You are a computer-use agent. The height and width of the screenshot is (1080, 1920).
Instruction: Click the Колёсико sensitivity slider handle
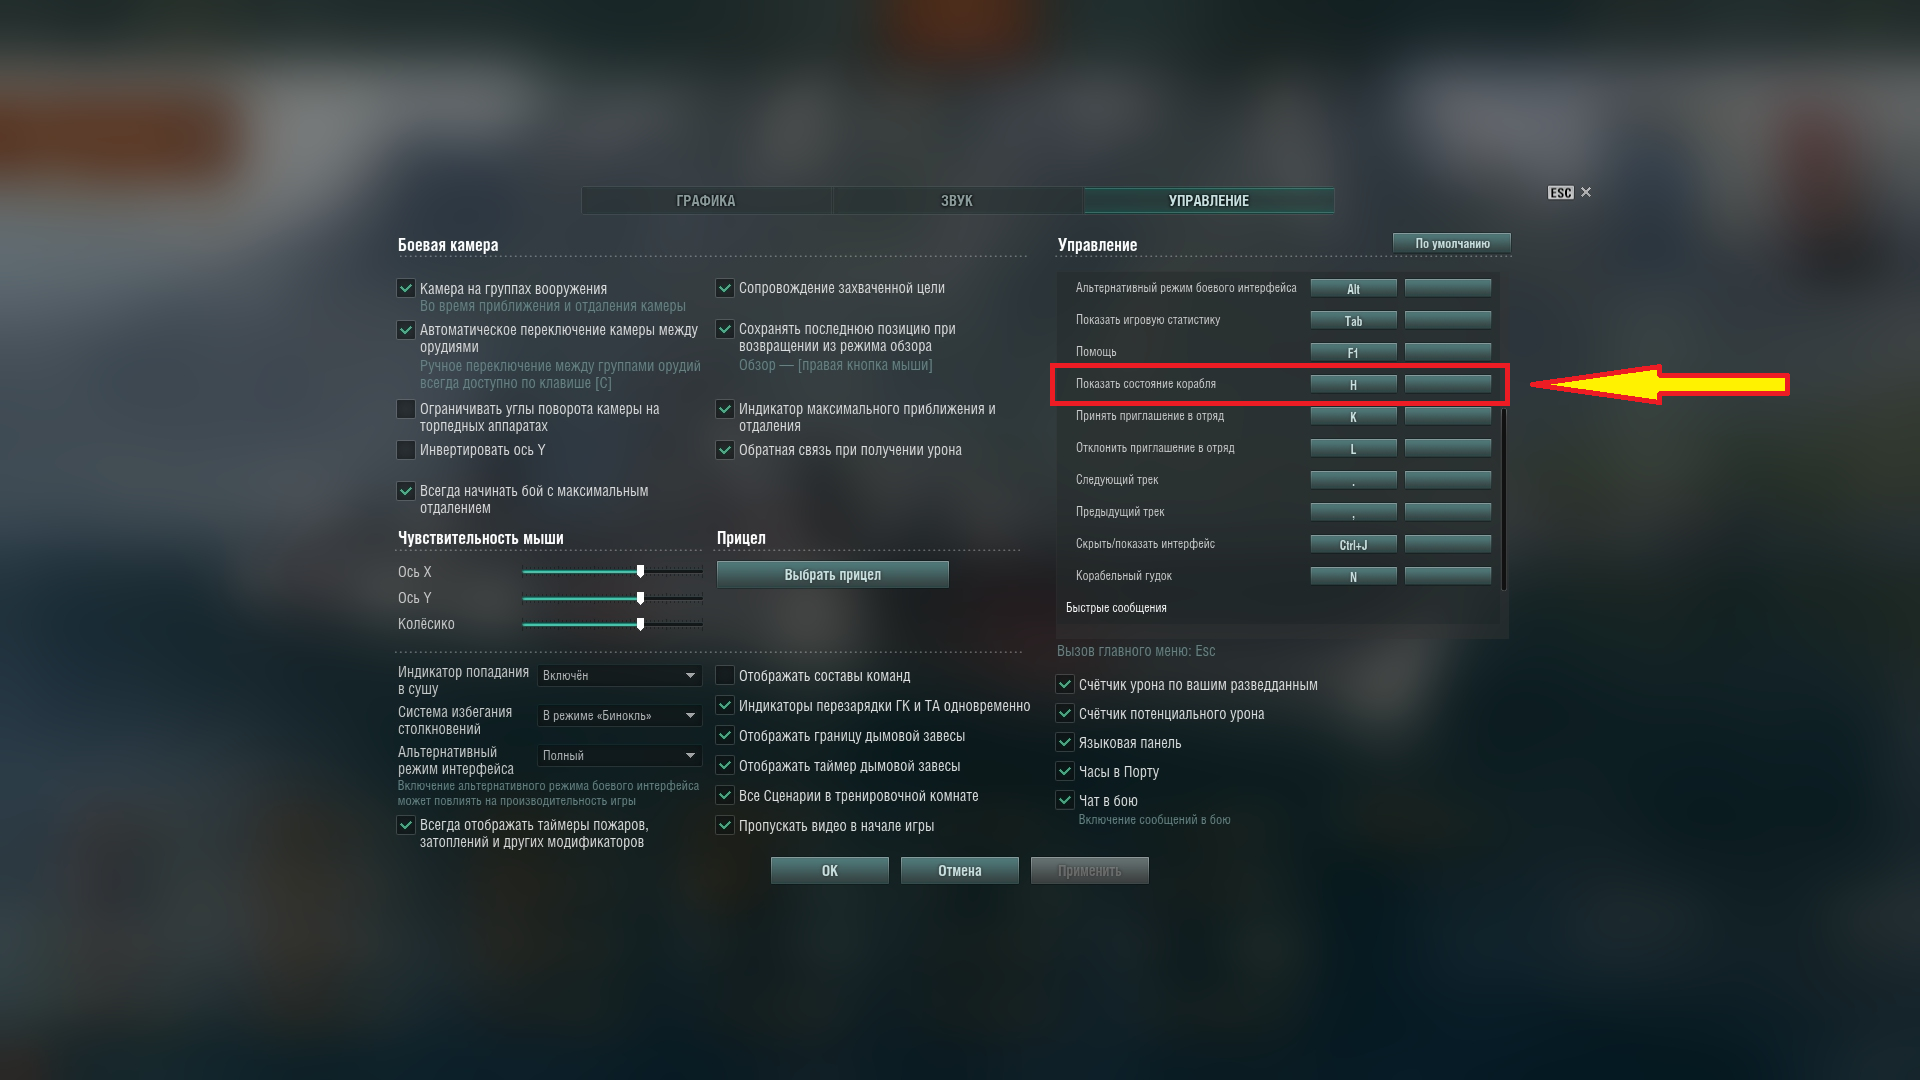tap(641, 624)
